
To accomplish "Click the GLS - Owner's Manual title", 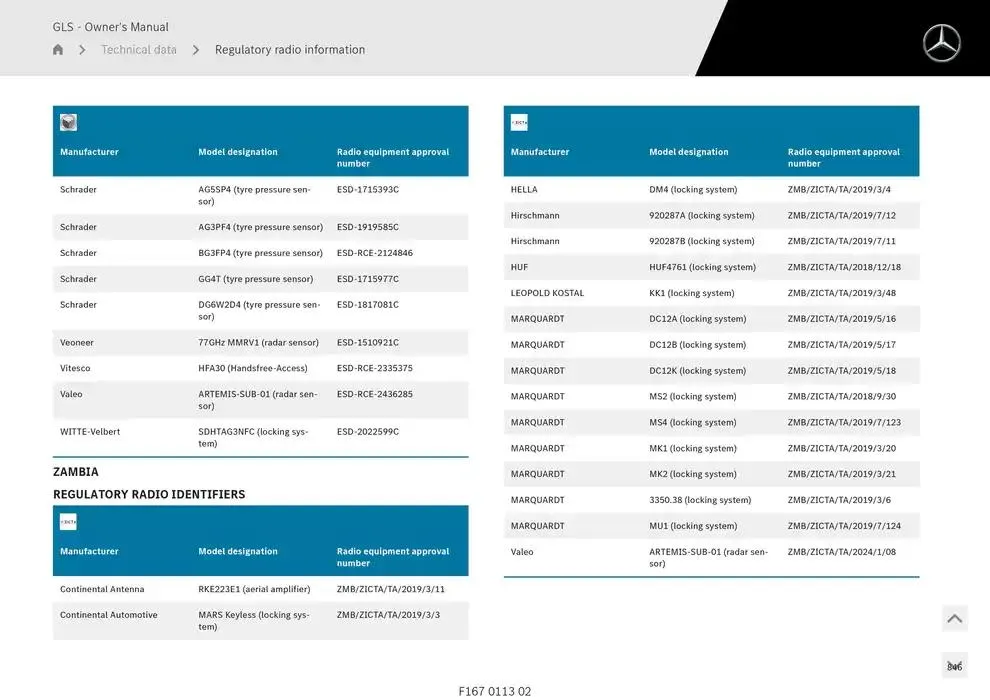I will 111,27.
